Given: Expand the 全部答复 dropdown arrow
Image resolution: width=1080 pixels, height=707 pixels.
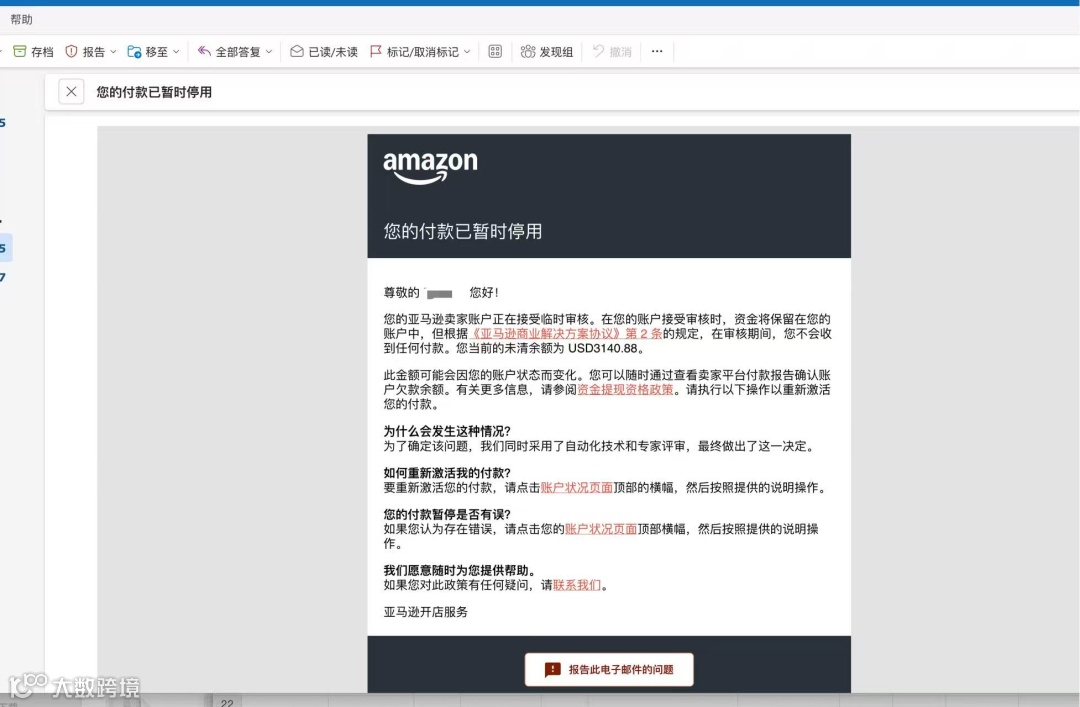Looking at the screenshot, I should tap(269, 52).
